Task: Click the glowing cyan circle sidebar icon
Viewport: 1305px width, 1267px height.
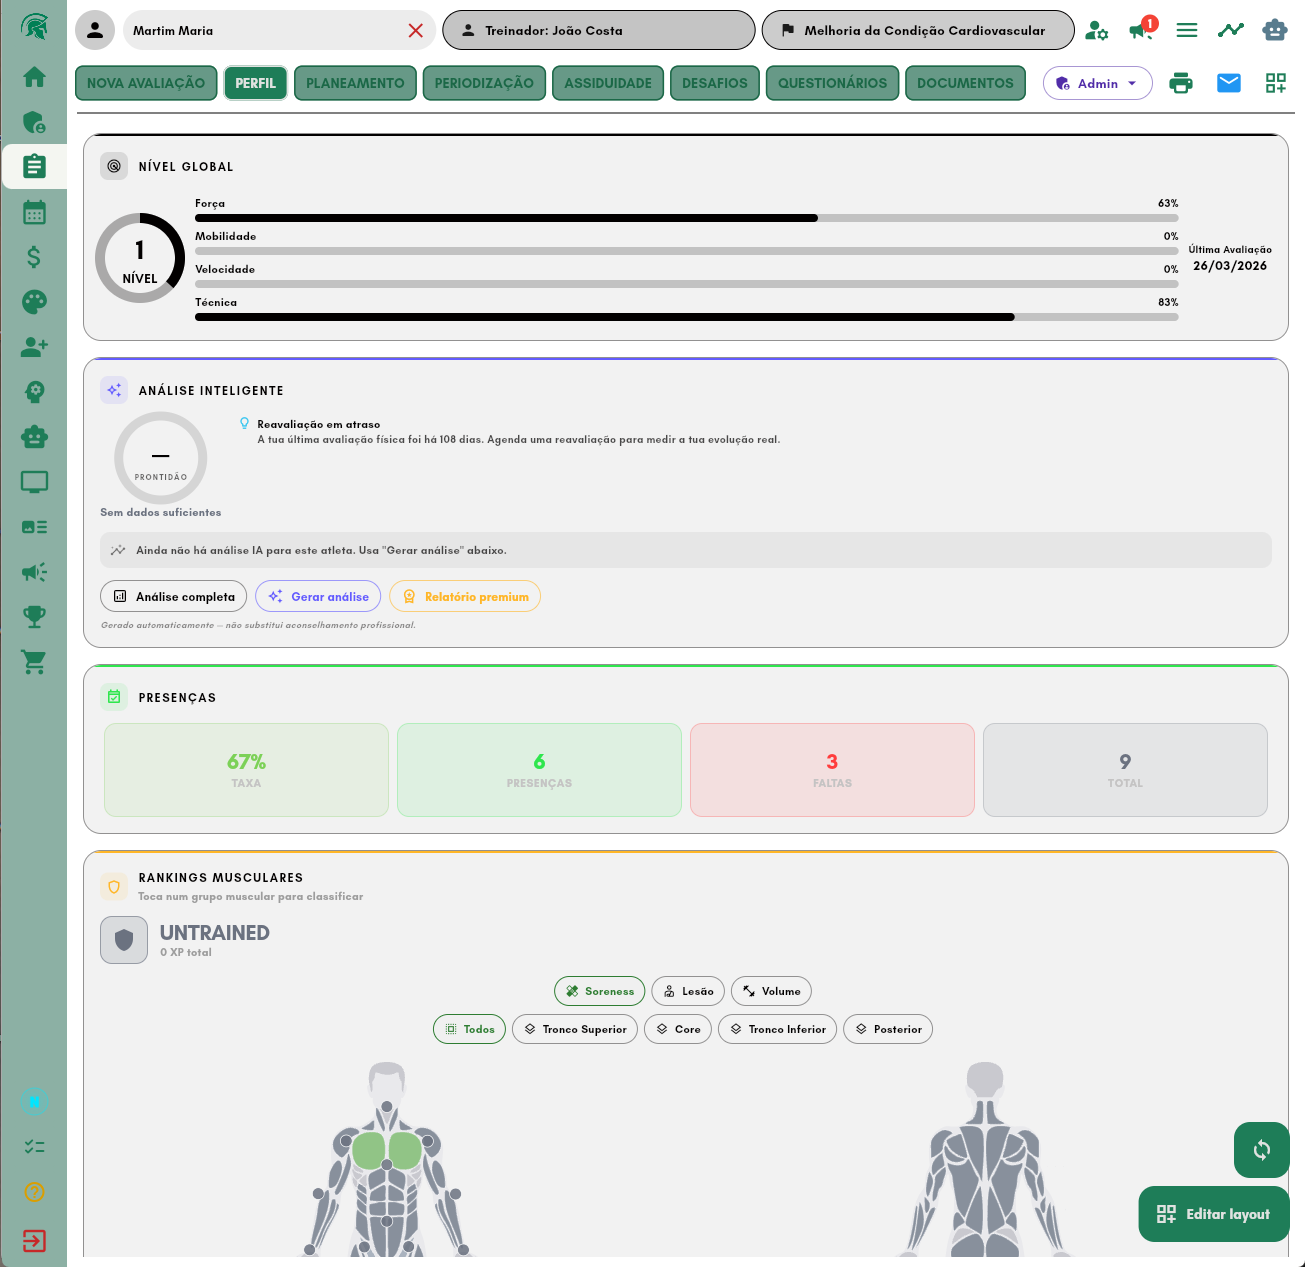Action: coord(34,1101)
